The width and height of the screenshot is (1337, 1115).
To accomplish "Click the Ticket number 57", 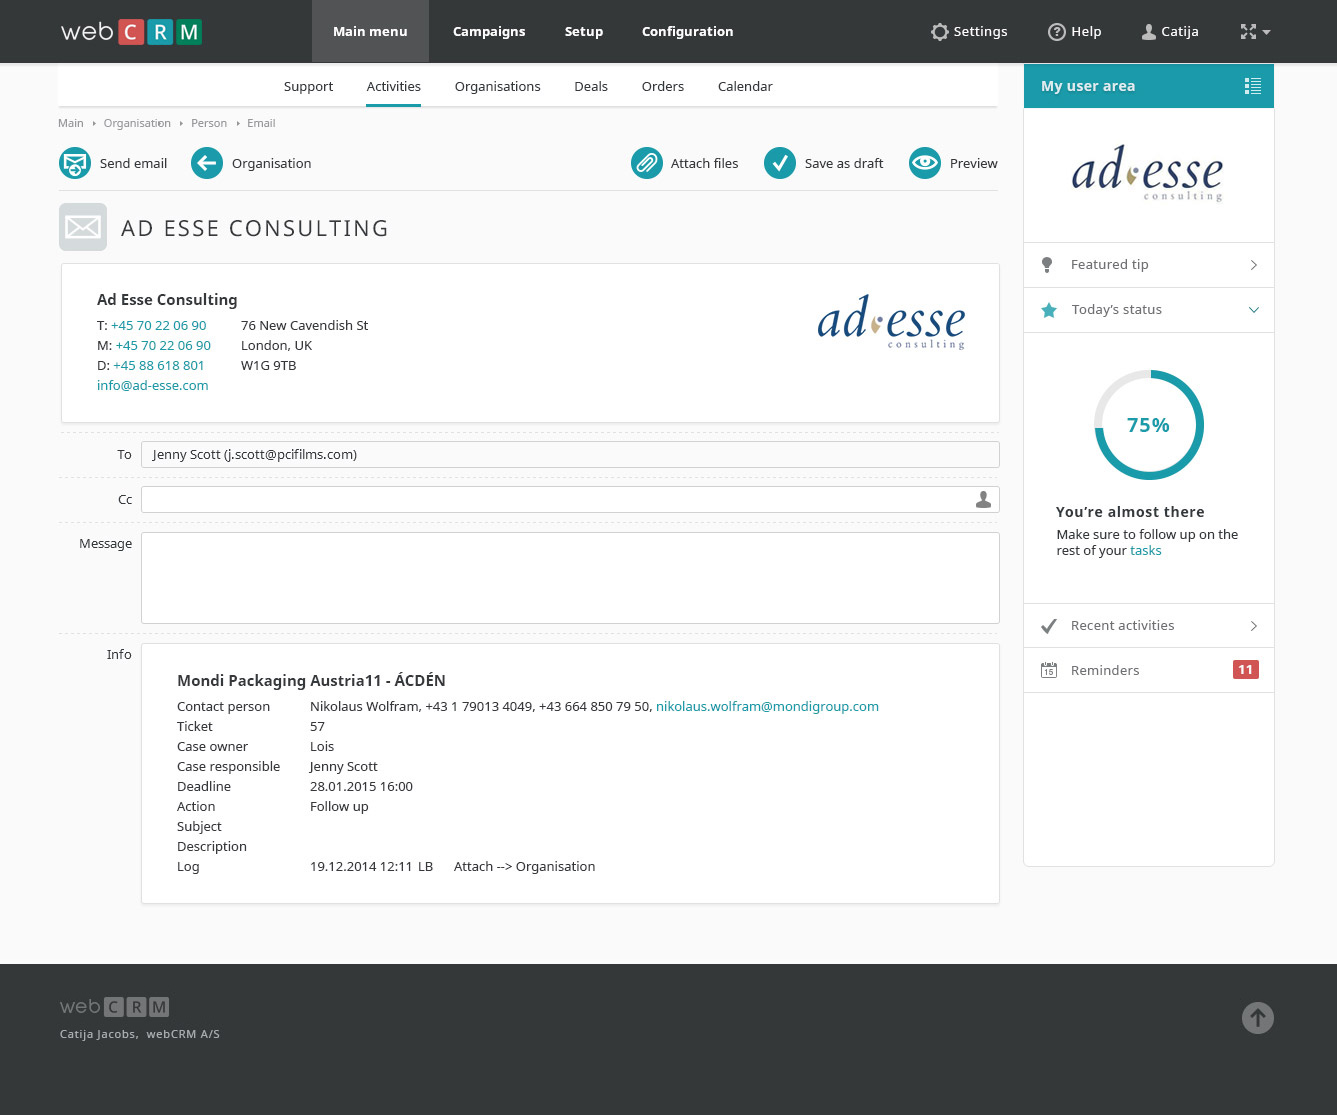I will coord(317,726).
